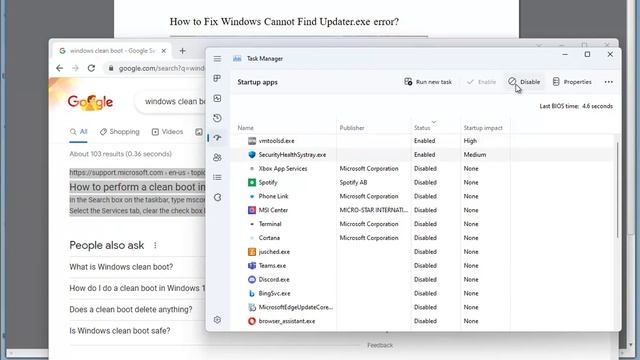Image resolution: width=640 pixels, height=360 pixels.
Task: Click the BingSvc.exe Bing icon
Action: 252,293
